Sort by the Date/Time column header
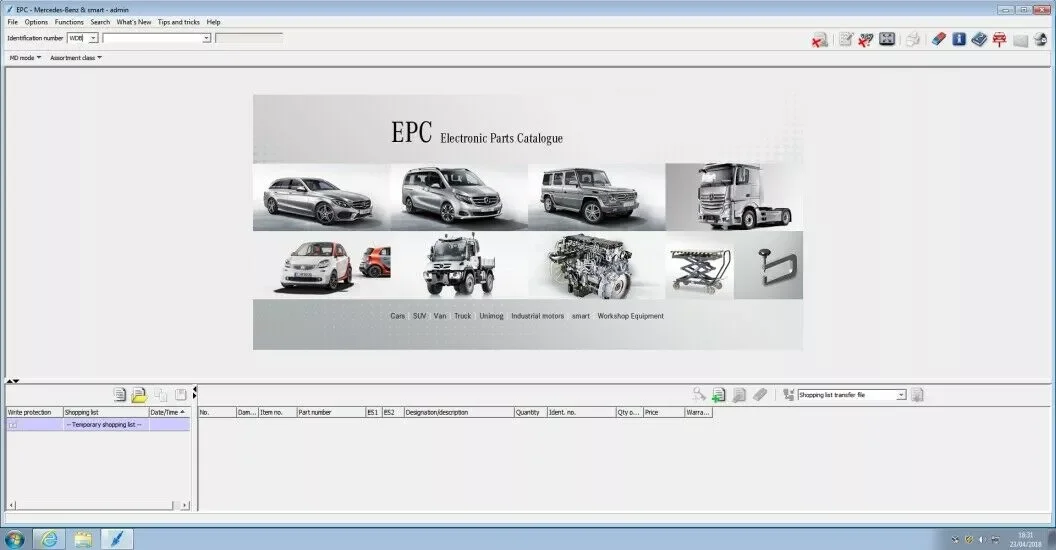The image size is (1056, 550). pos(169,412)
